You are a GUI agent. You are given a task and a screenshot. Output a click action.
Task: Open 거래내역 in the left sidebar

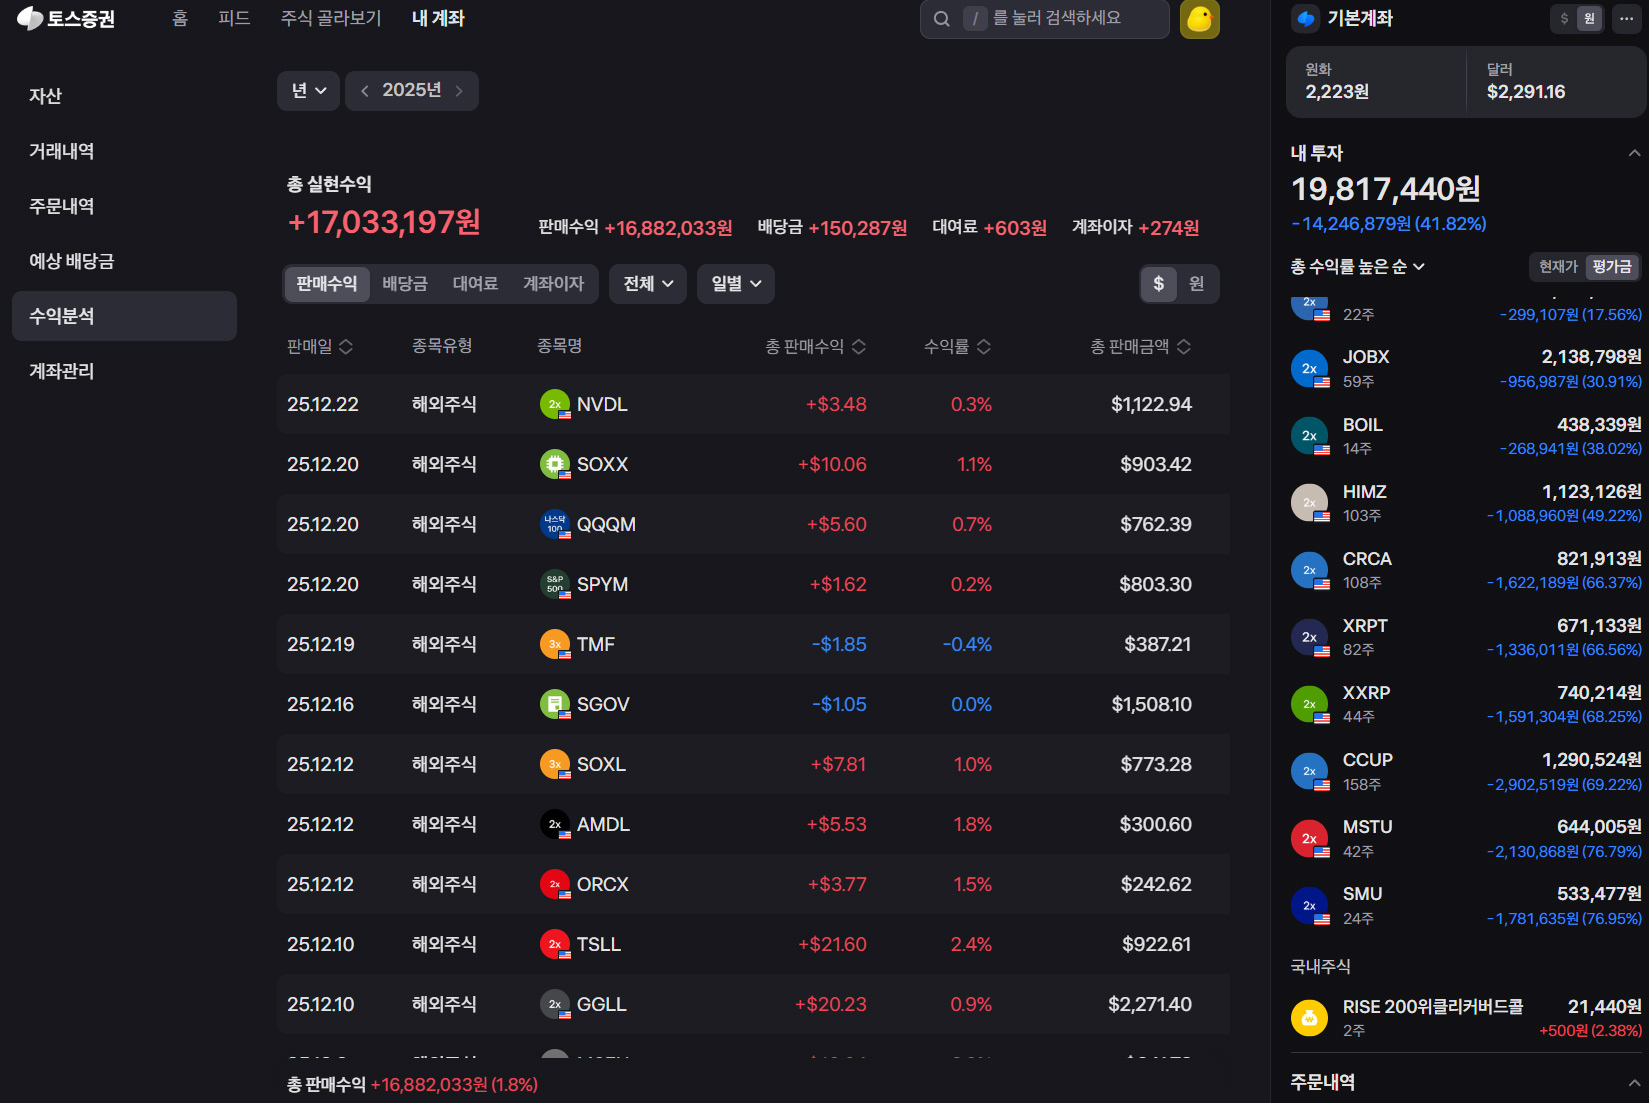coord(124,151)
